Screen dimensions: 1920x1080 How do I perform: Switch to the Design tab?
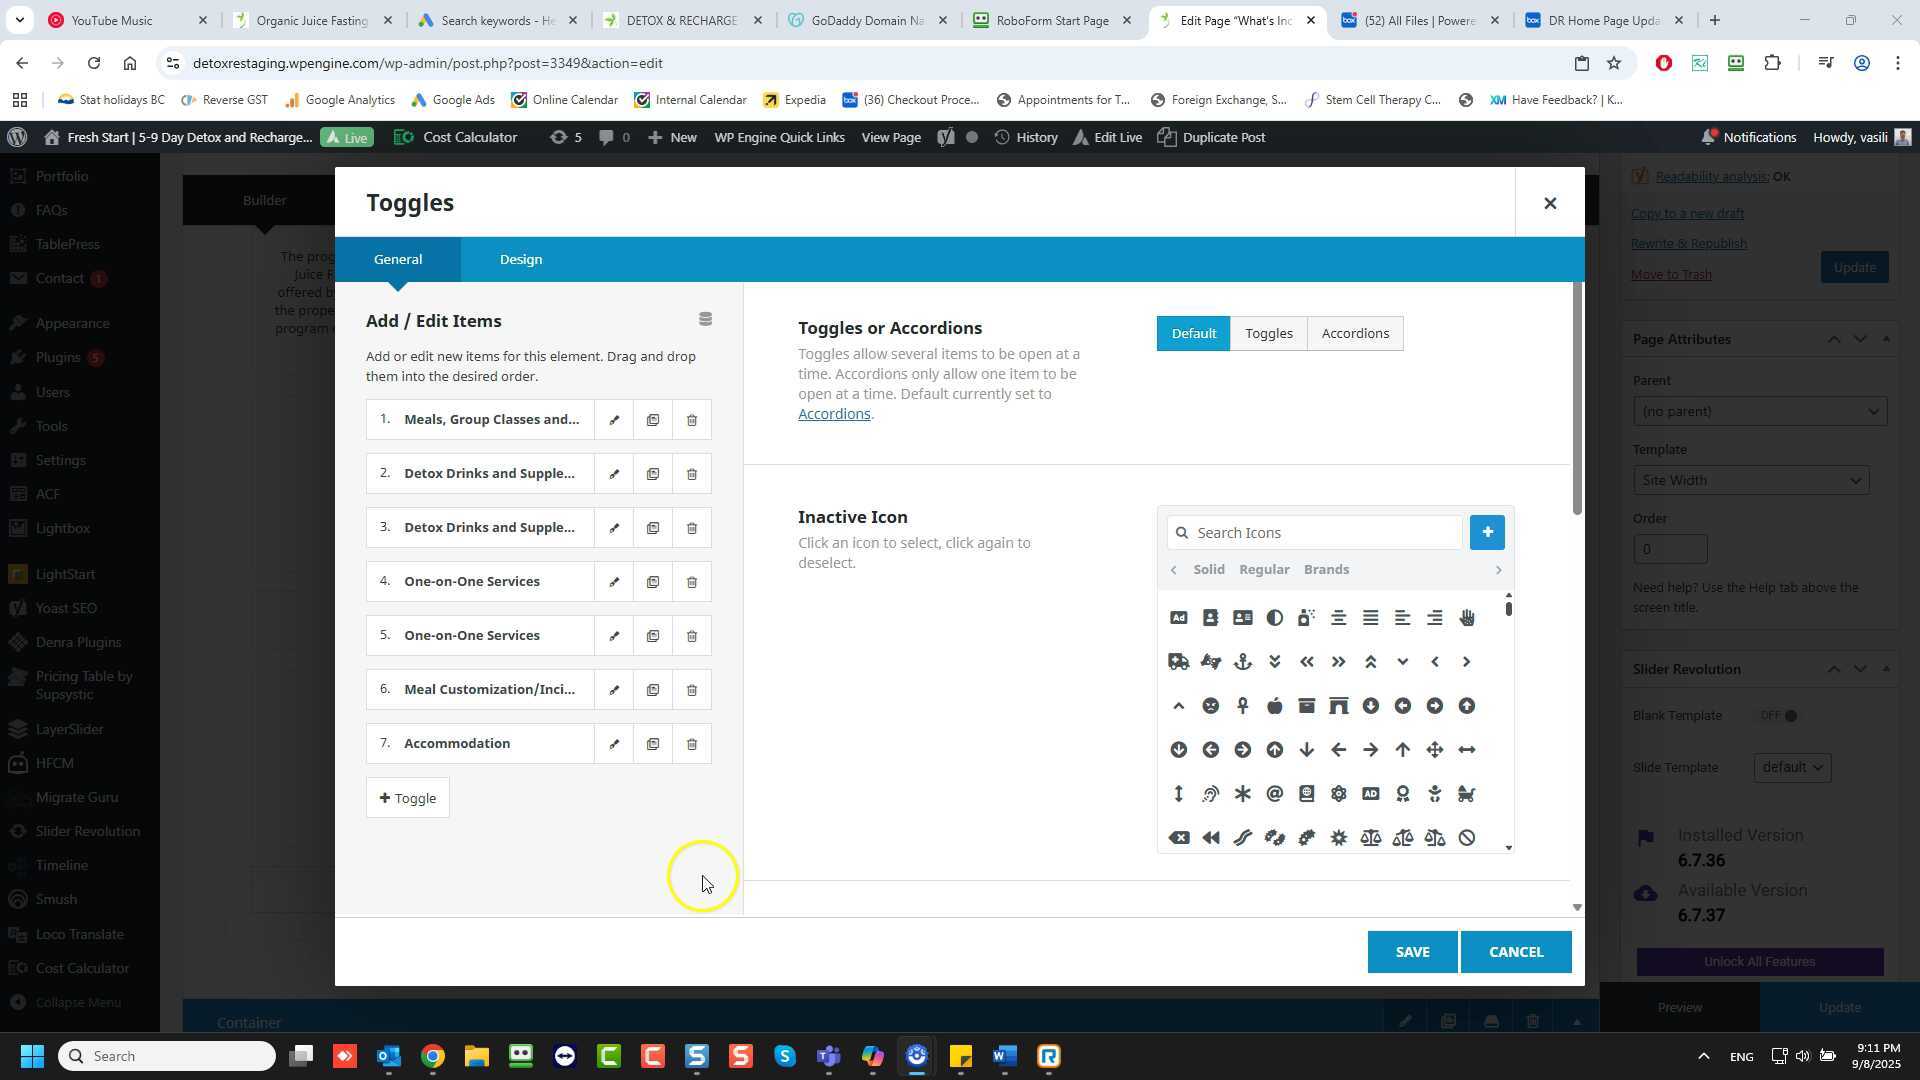pos(520,260)
